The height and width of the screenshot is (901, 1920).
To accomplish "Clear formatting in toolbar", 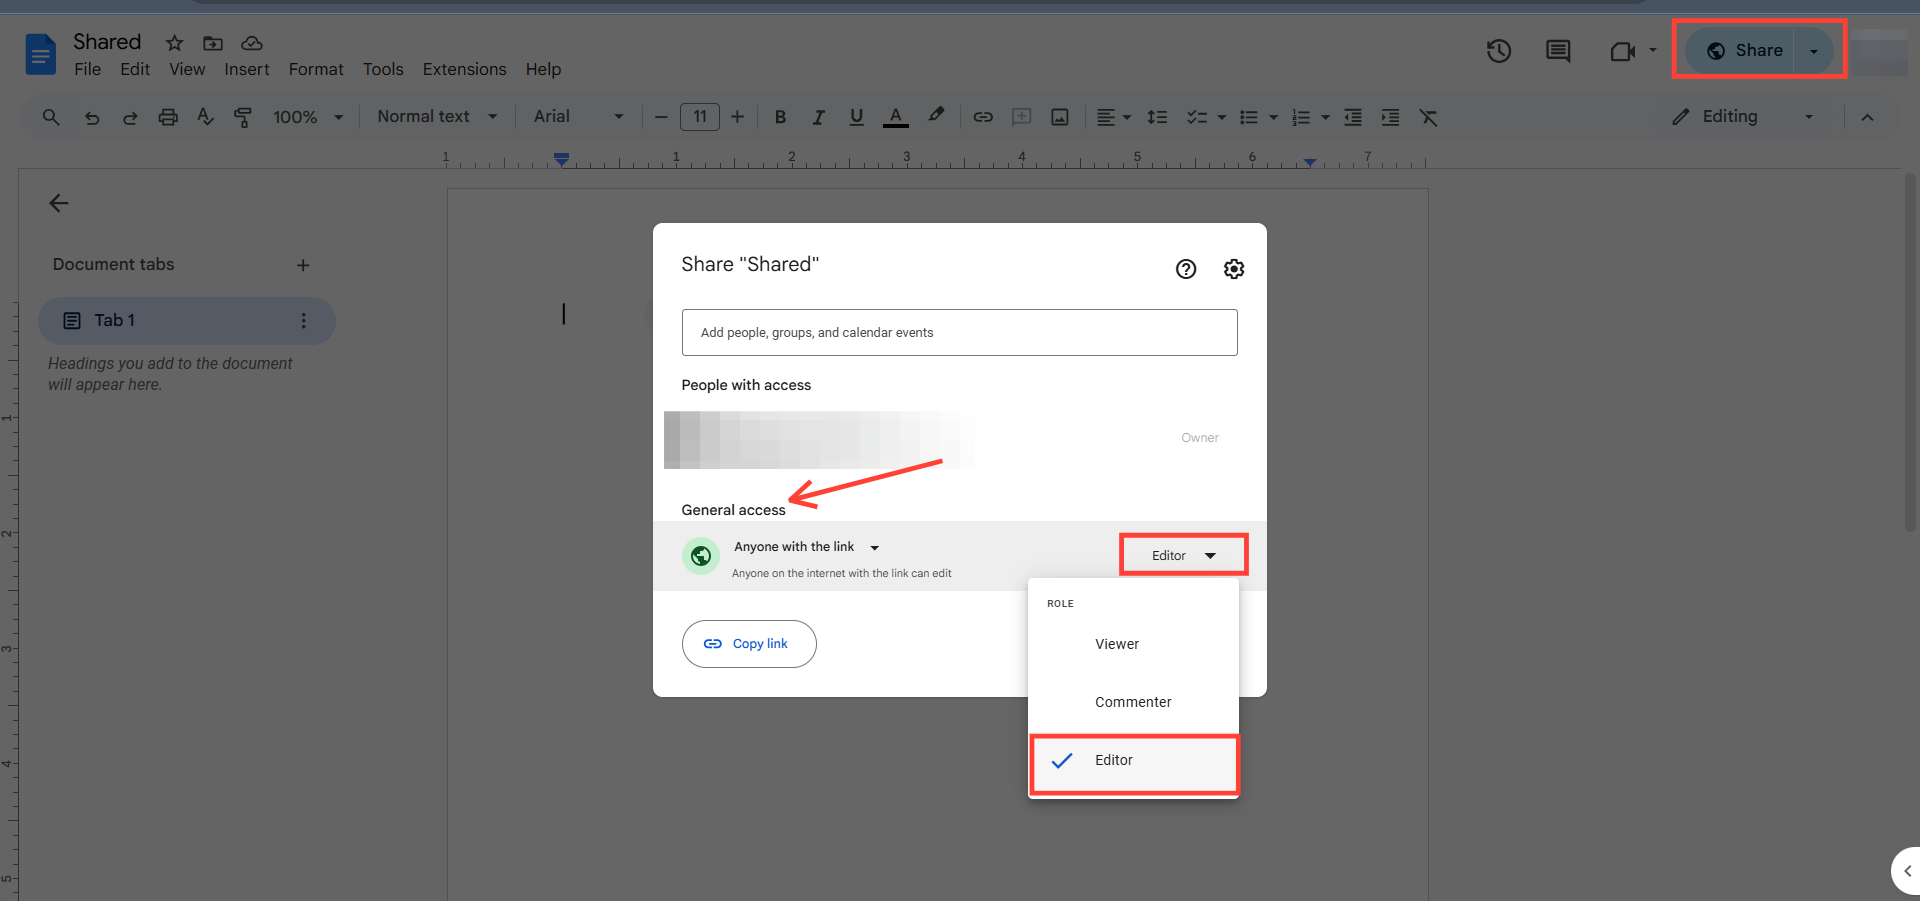I will (1429, 117).
